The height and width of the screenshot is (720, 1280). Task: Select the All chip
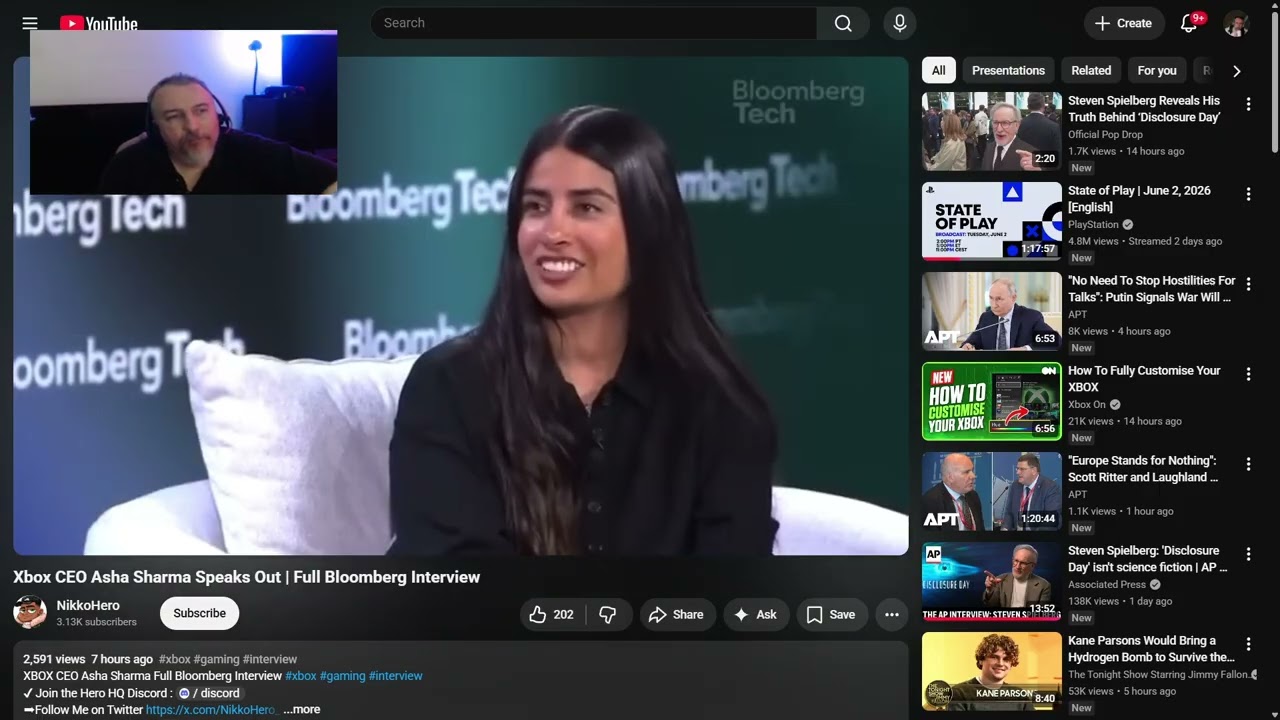click(x=938, y=70)
